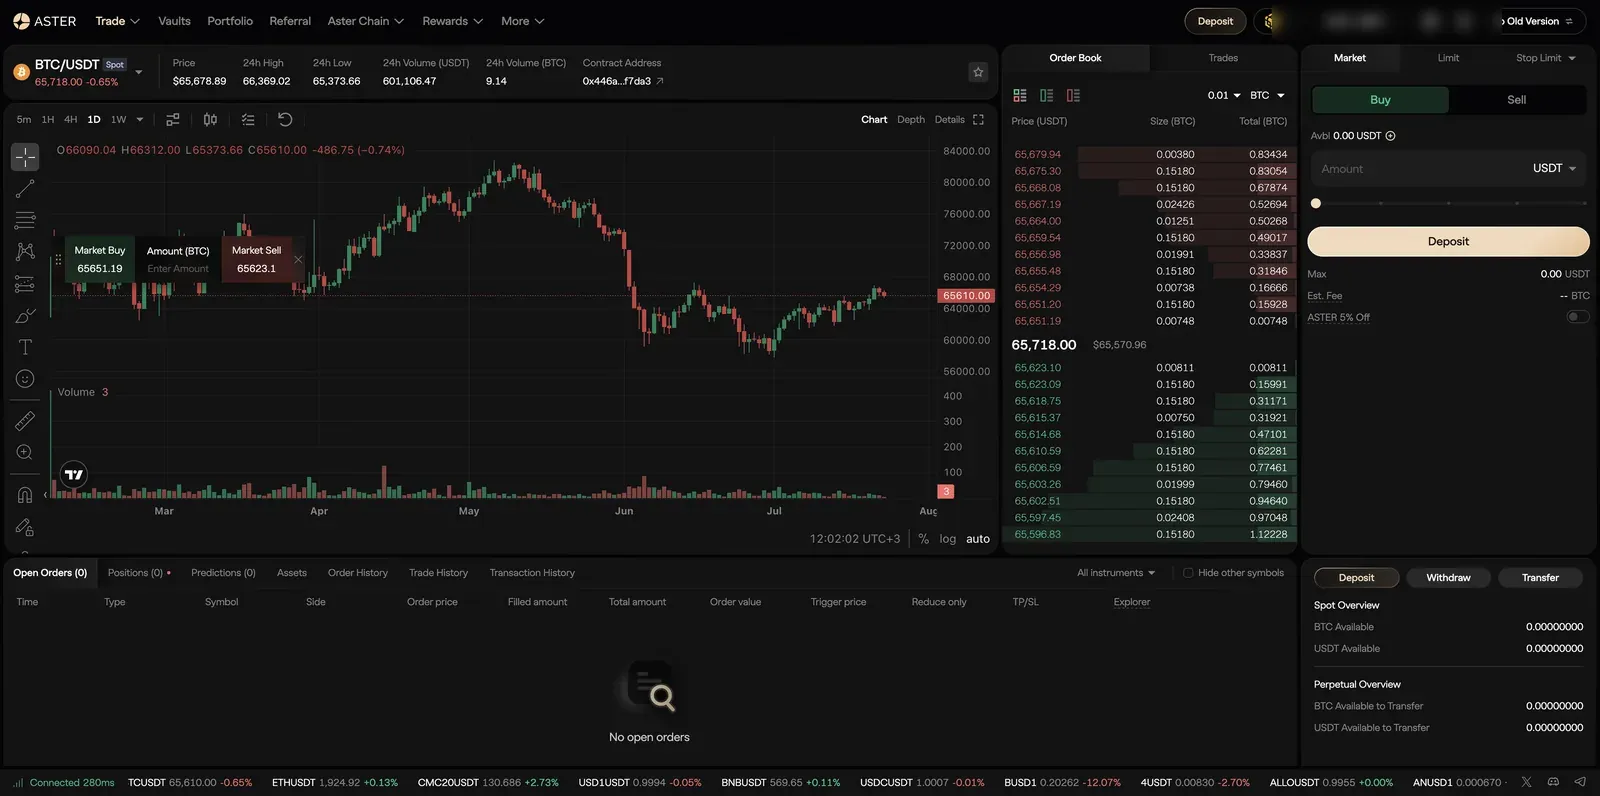The image size is (1600, 796).
Task: Expand the Trade menu
Action: click(x=117, y=21)
